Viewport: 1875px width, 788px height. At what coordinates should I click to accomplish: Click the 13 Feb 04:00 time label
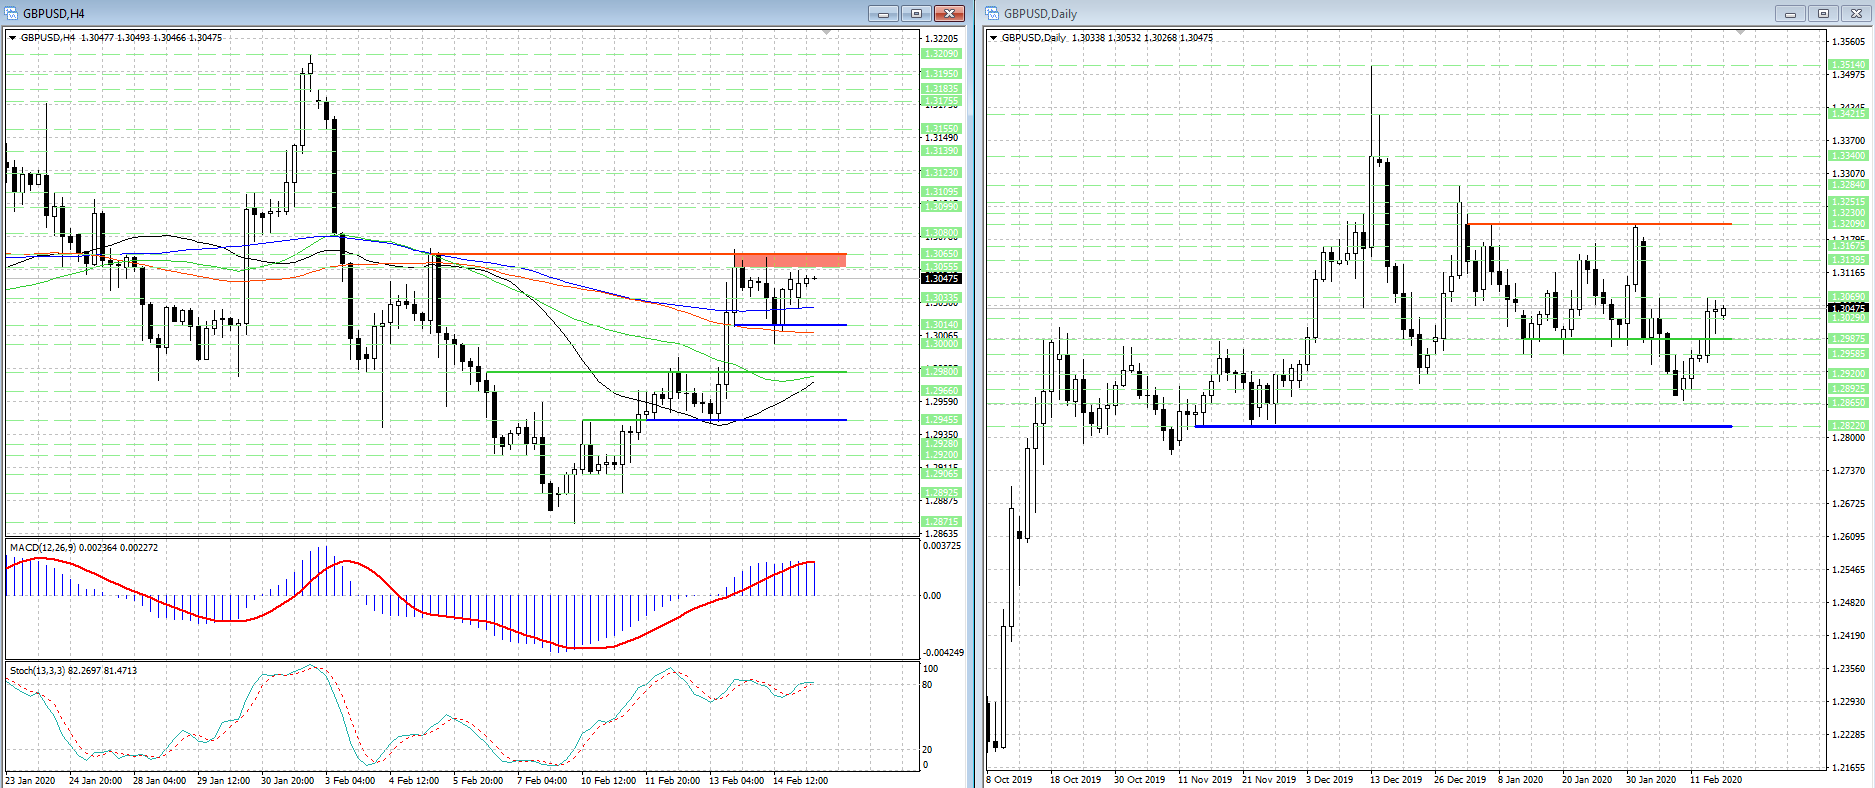(x=737, y=781)
